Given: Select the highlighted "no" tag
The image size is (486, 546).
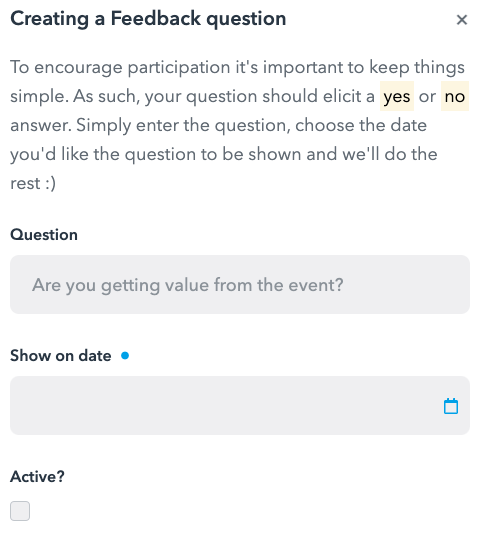Looking at the screenshot, I should (x=455, y=96).
